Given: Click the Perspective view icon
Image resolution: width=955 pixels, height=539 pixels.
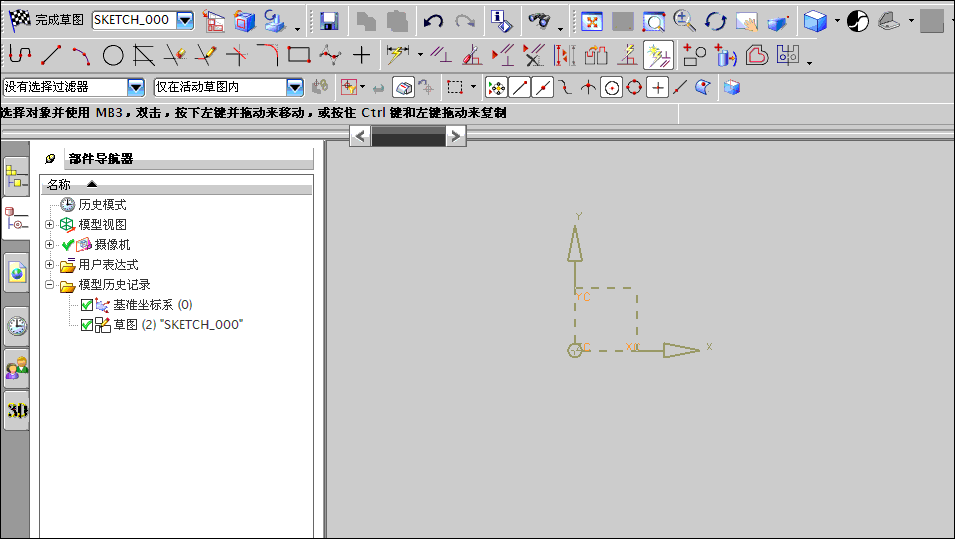Looking at the screenshot, I should [778, 23].
